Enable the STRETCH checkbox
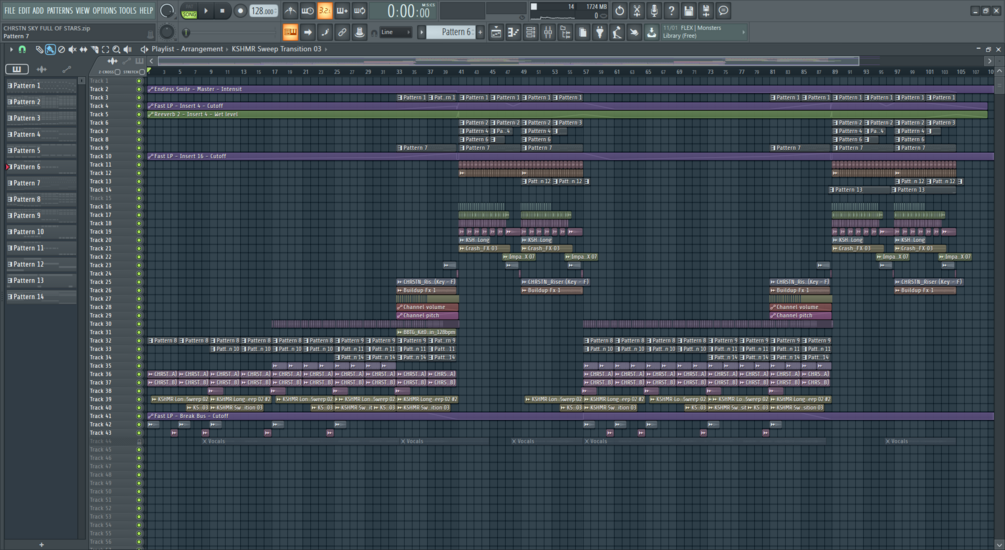 pyautogui.click(x=142, y=72)
